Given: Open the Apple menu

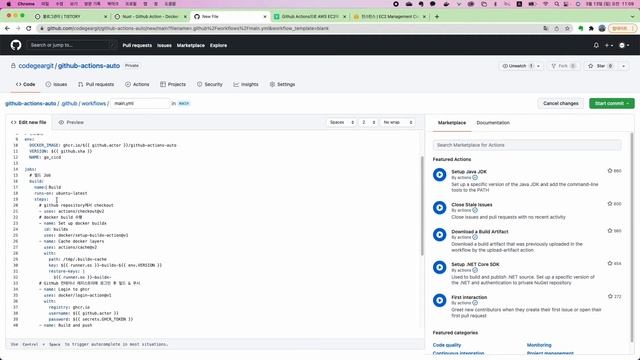Looking at the screenshot, I should pyautogui.click(x=9, y=4).
